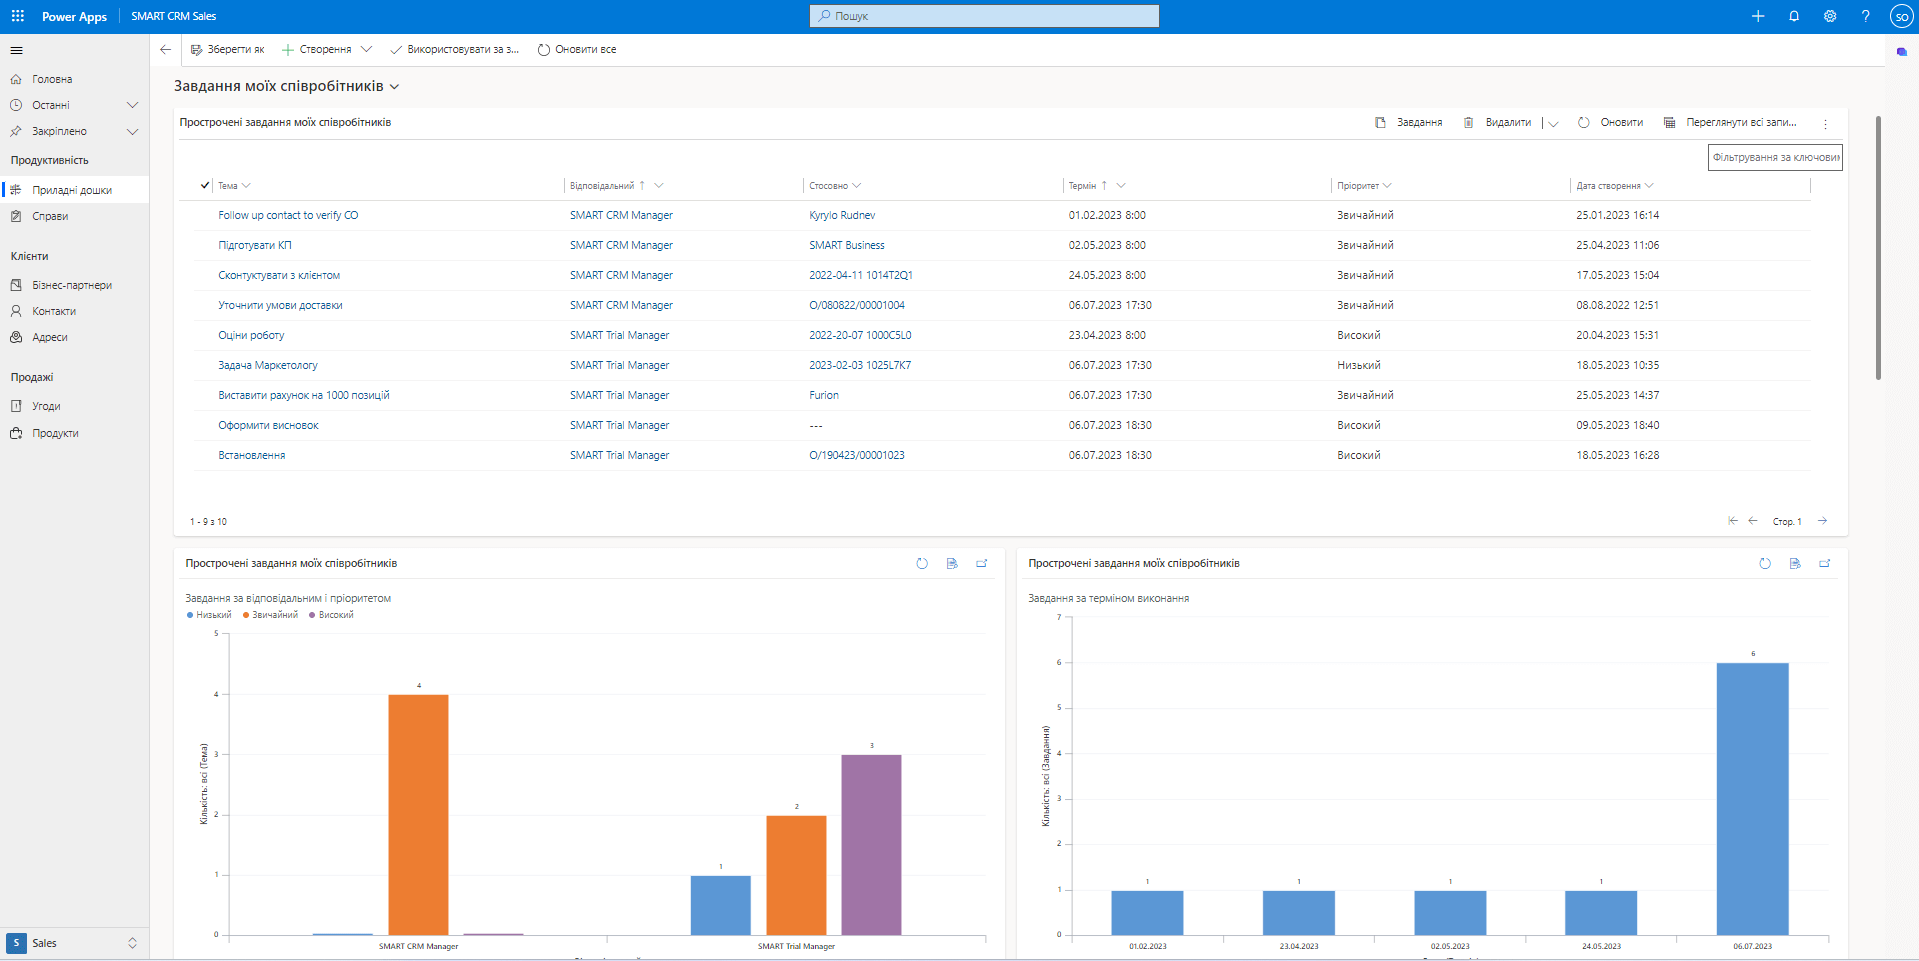
Task: Open the 'Підготувати КП' task link
Action: click(255, 245)
